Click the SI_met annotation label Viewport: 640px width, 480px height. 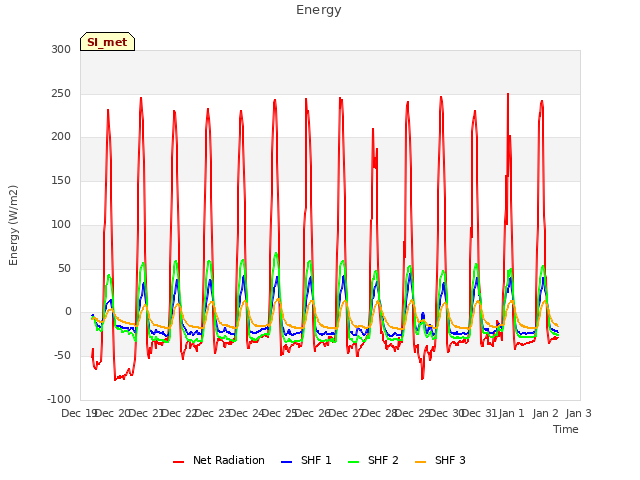tap(107, 42)
